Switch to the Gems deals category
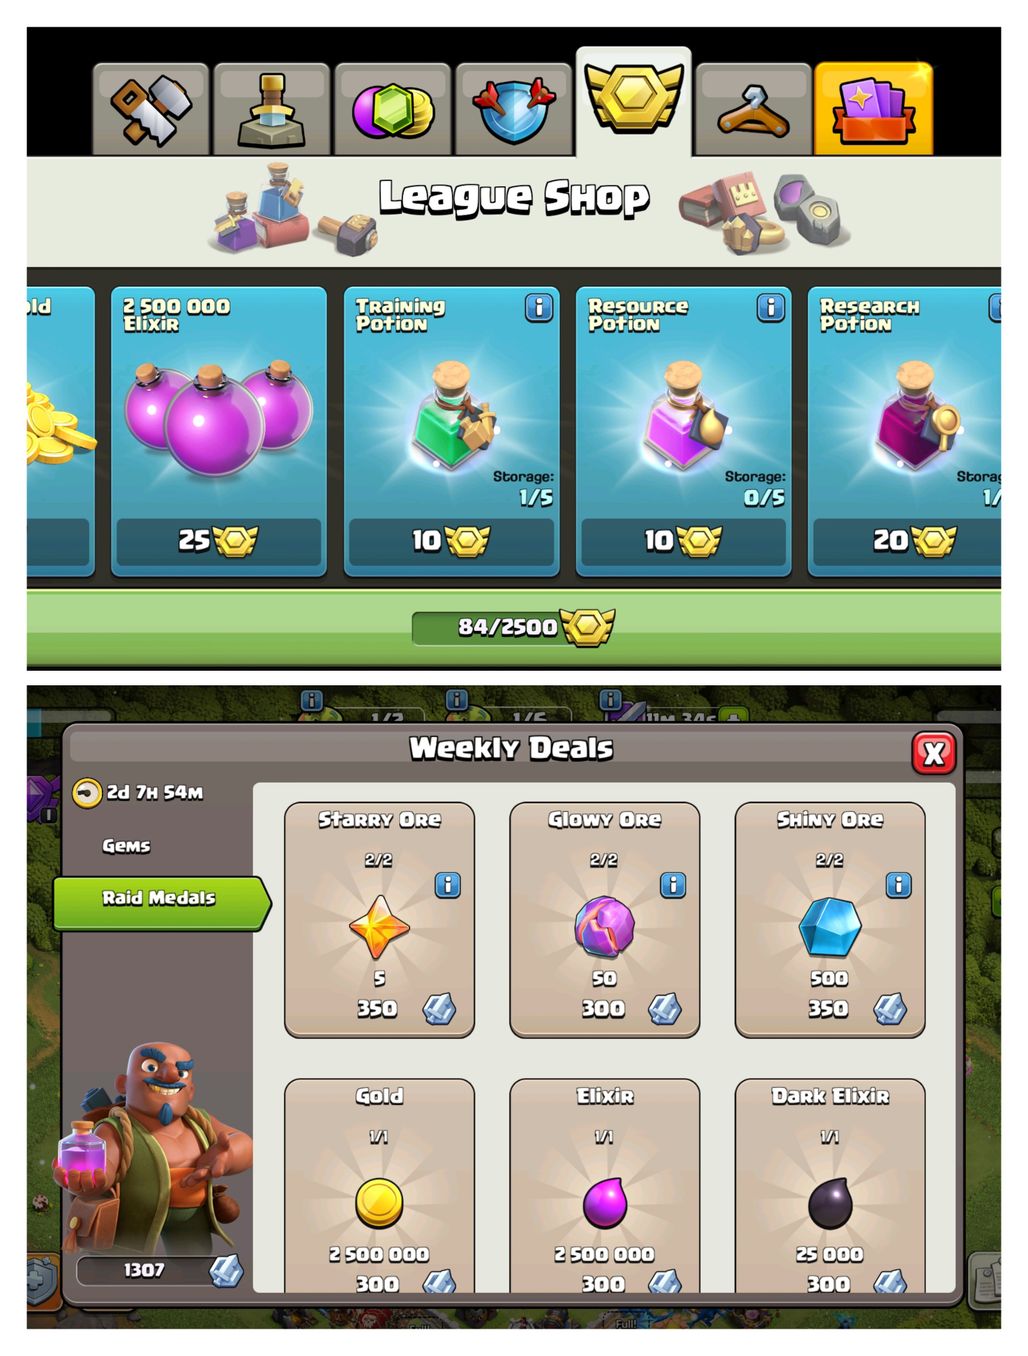Image resolution: width=1028 pixels, height=1356 pixels. tap(126, 846)
